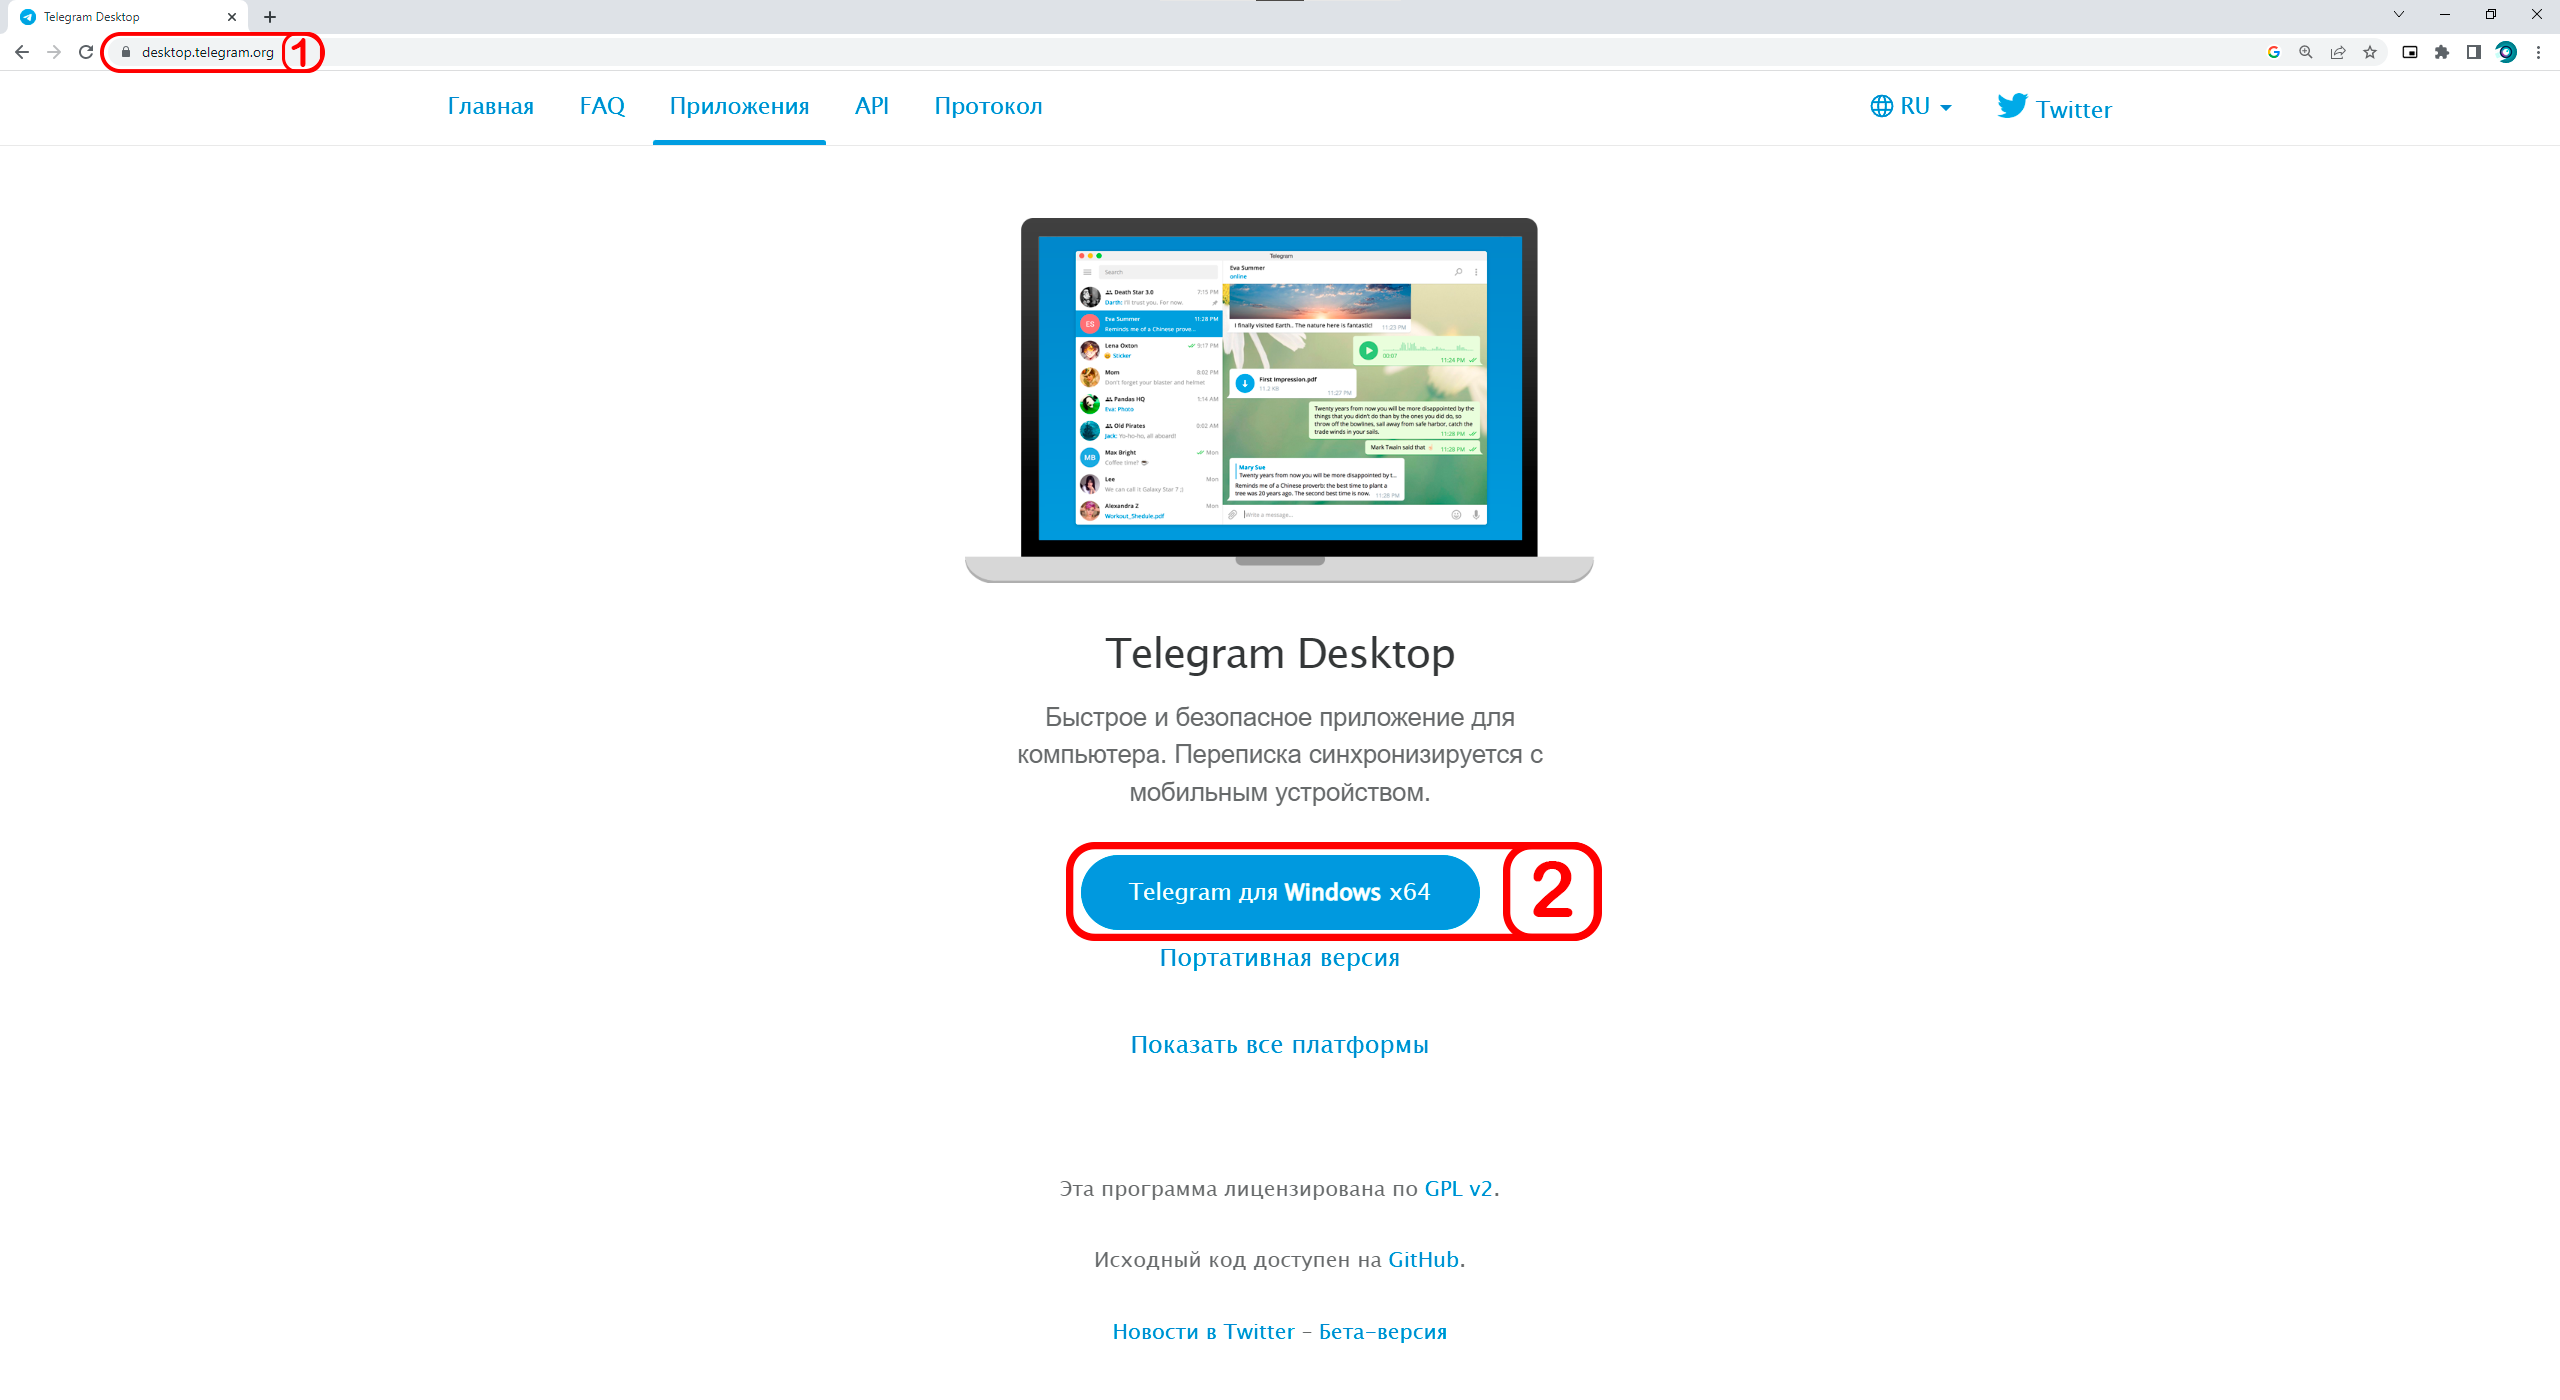2560x1400 pixels.
Task: Click the browser forward arrow
Action: 54,52
